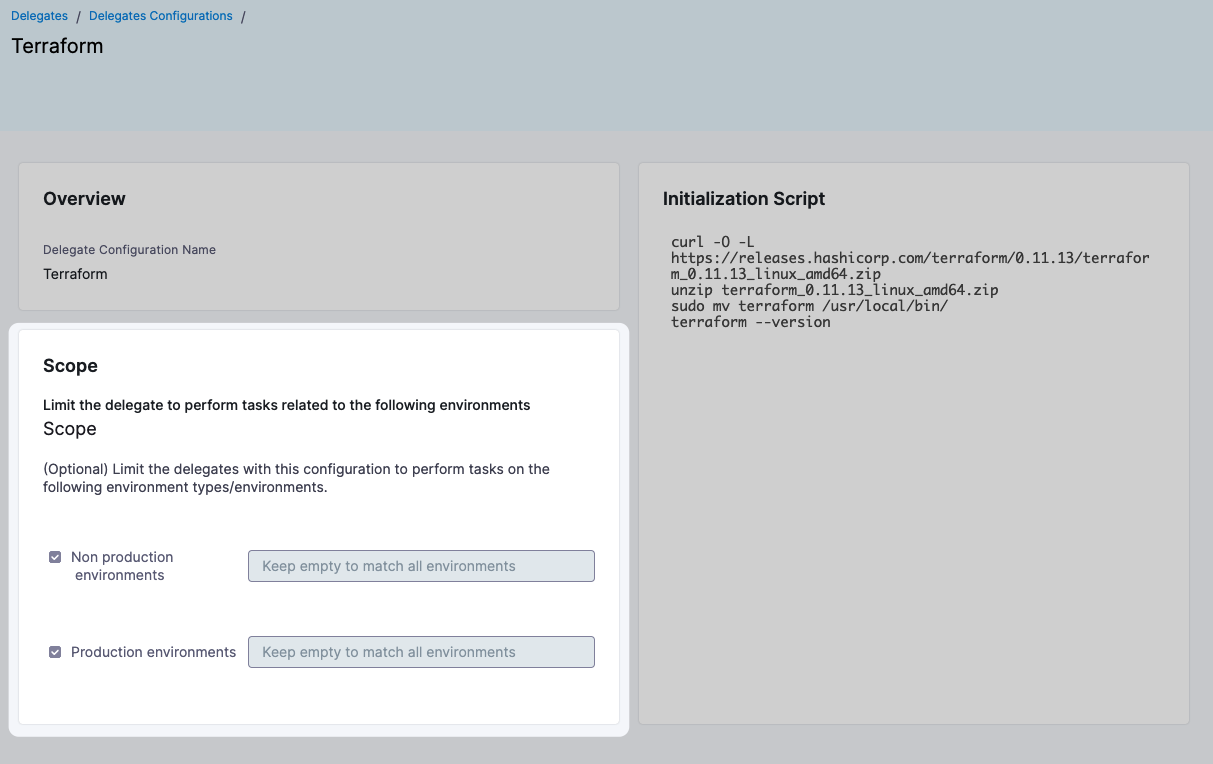Click the Initialization Script heading

pos(744,199)
